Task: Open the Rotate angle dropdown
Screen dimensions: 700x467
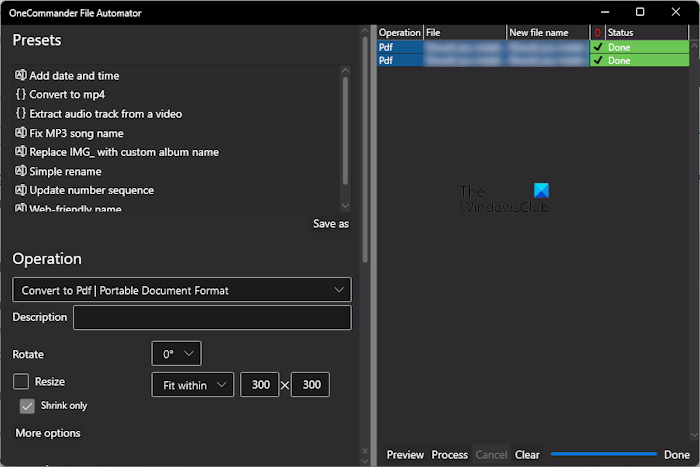Action: pos(176,354)
